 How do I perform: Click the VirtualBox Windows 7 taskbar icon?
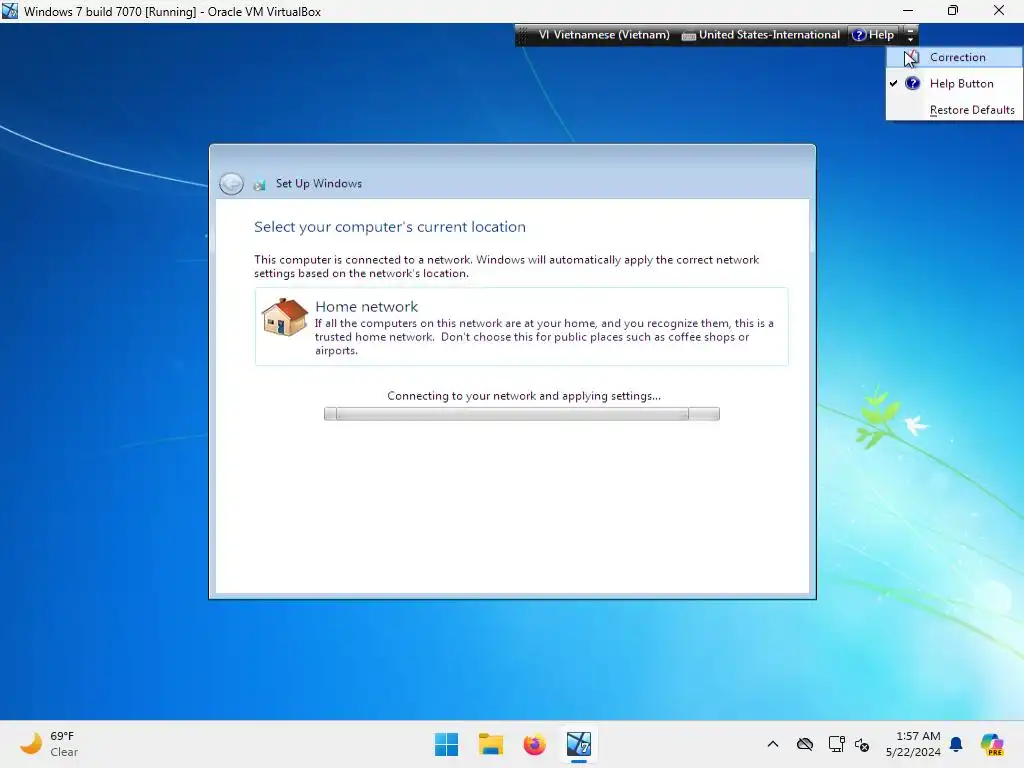(x=579, y=744)
